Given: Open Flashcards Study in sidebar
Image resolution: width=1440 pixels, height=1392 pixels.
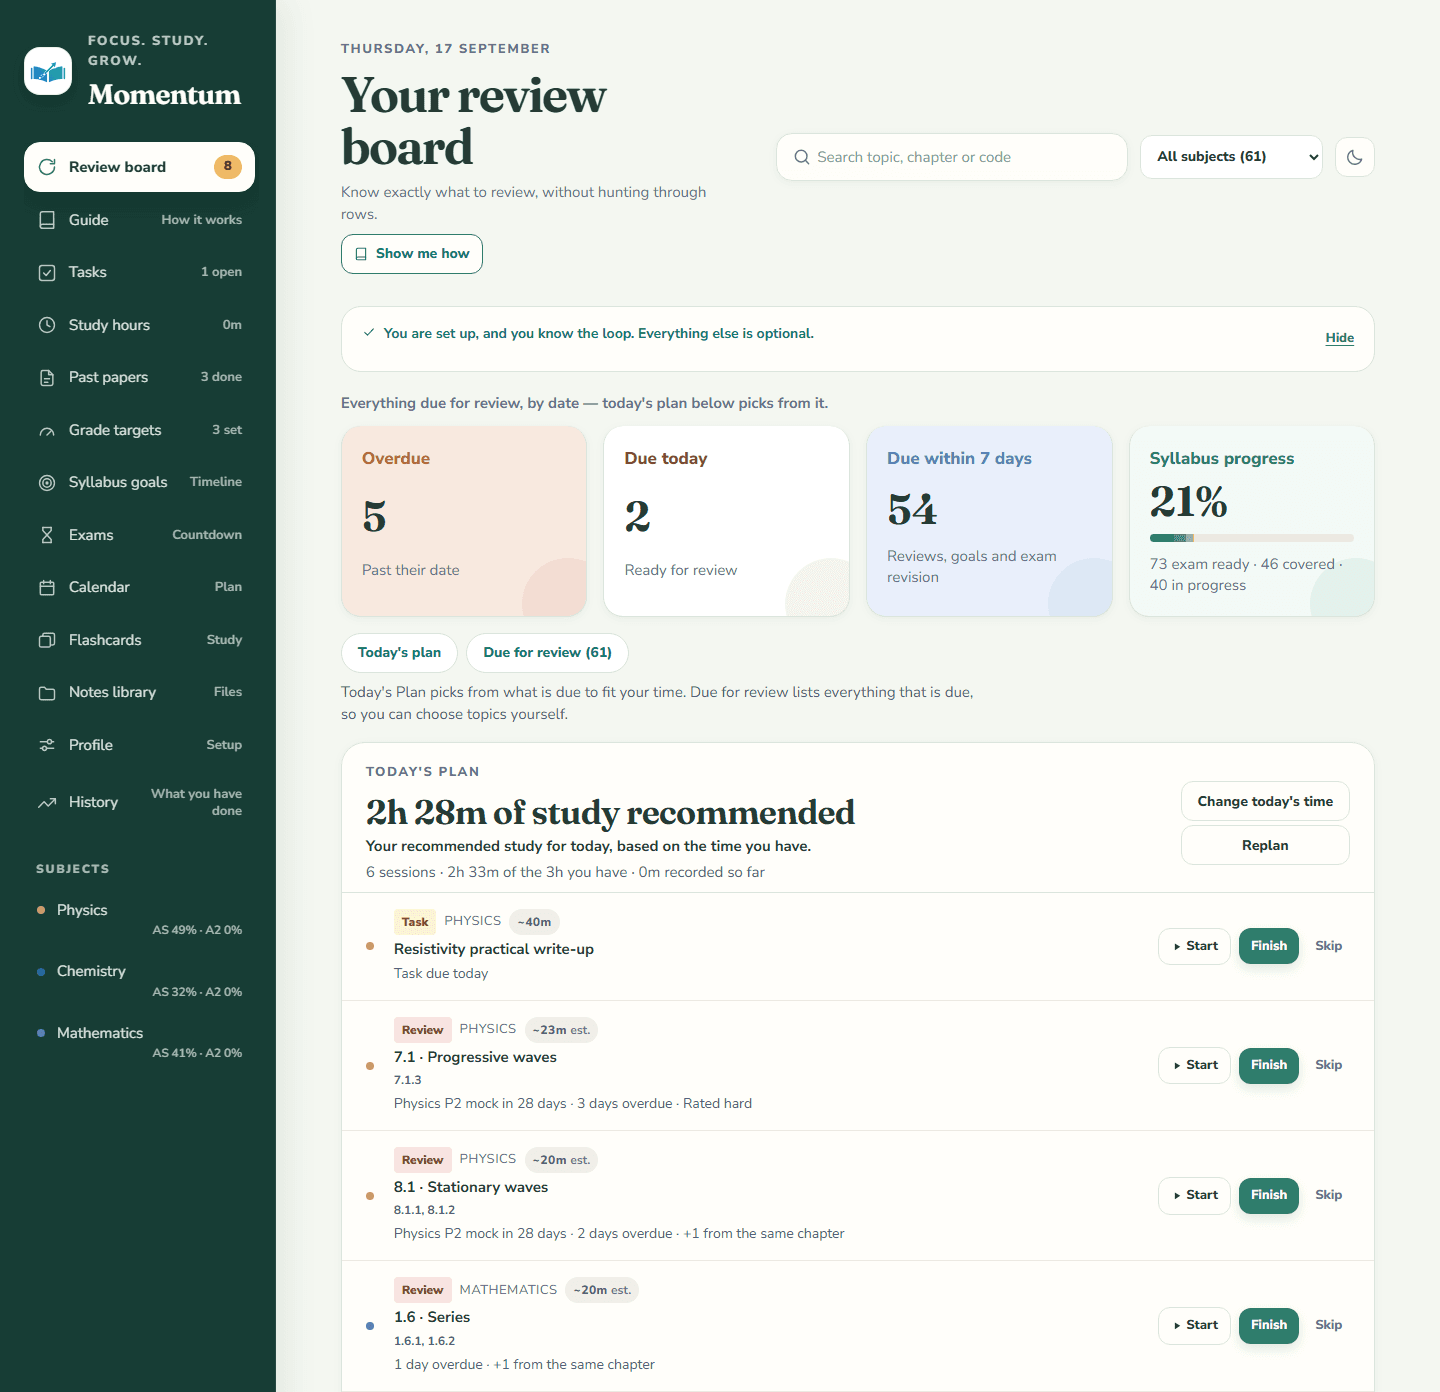Looking at the screenshot, I should (x=139, y=640).
